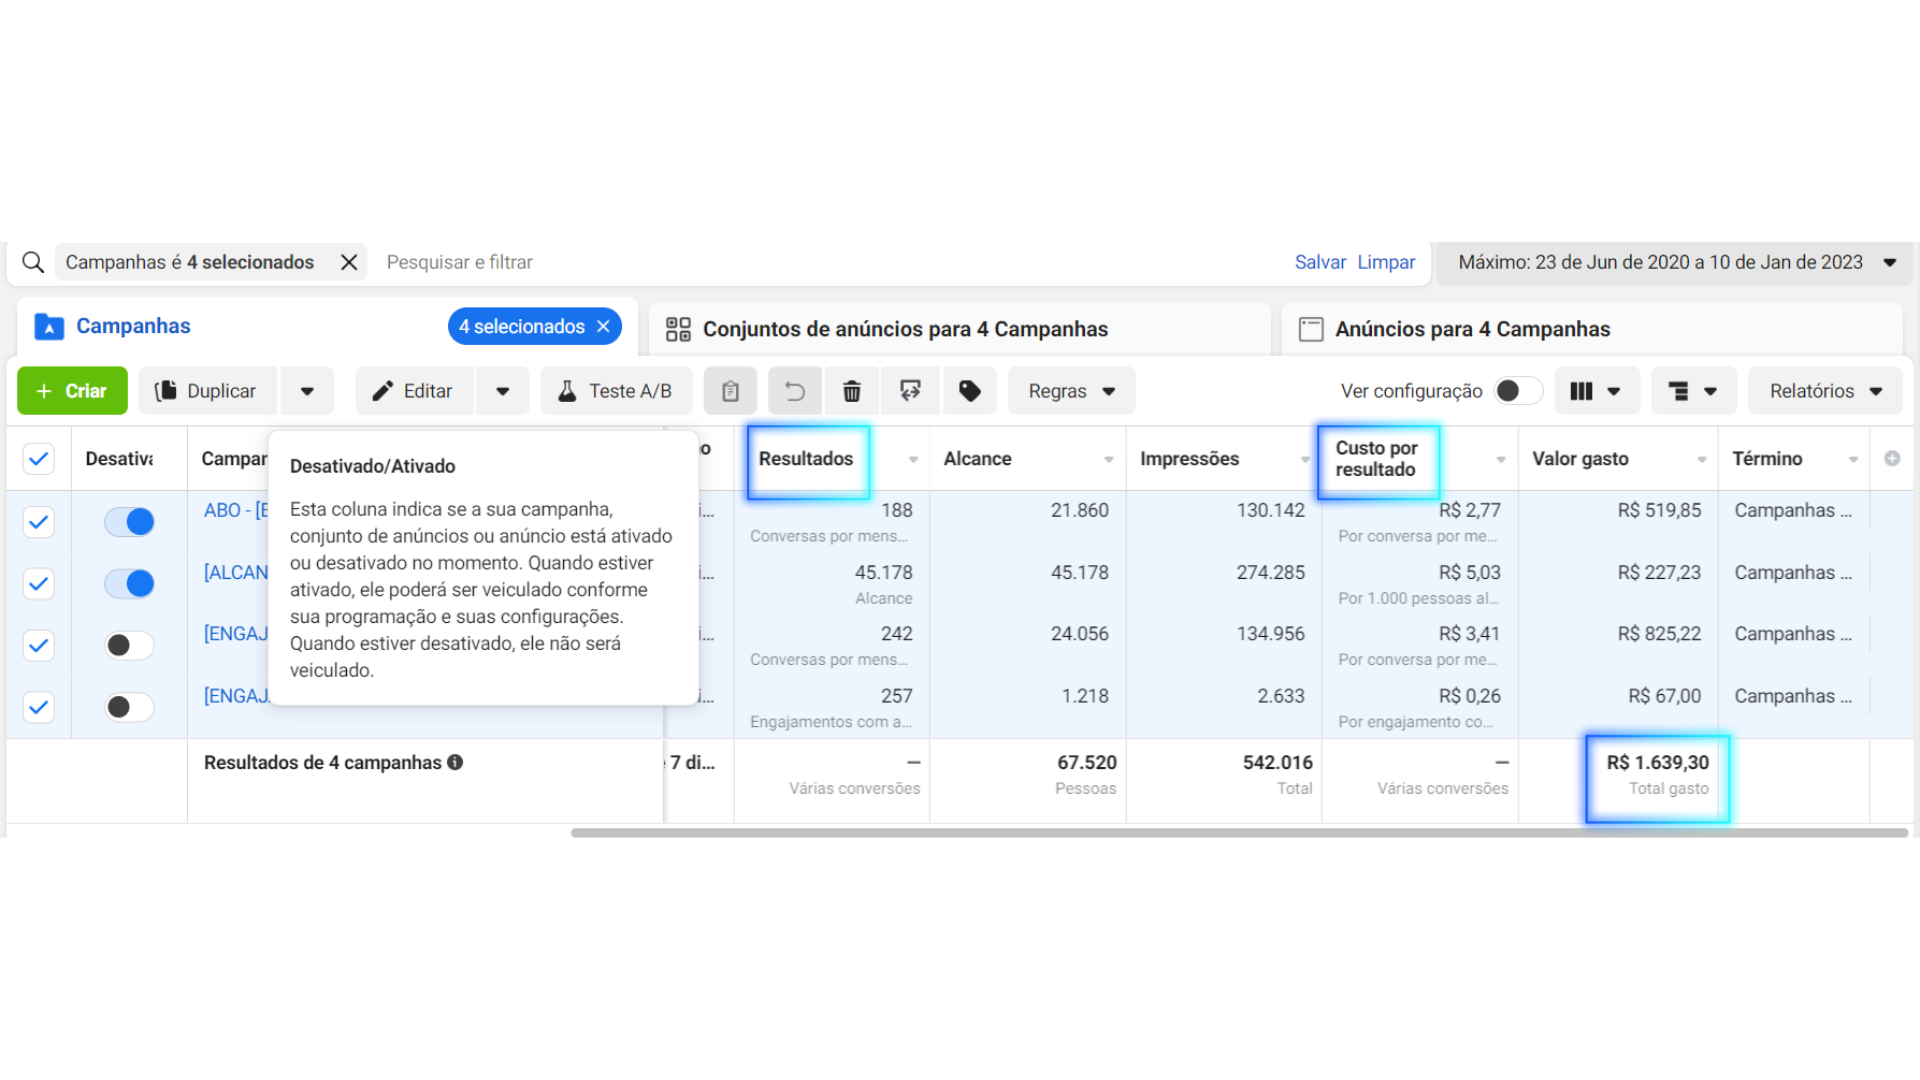Click the horizontal table scrollbar
This screenshot has width=1920, height=1080.
click(x=1238, y=832)
